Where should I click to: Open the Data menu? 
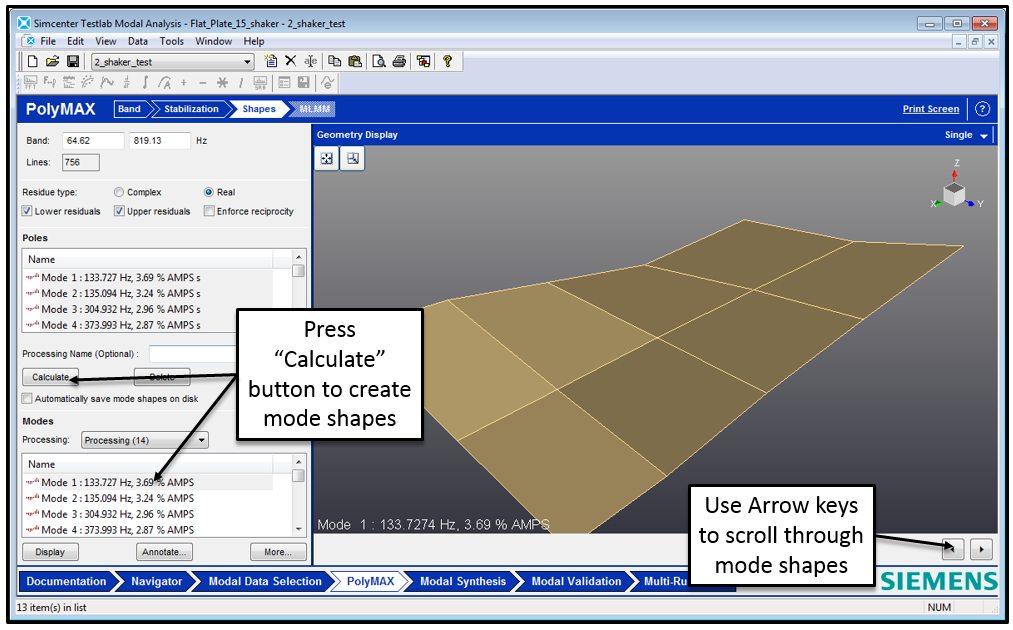tap(138, 41)
